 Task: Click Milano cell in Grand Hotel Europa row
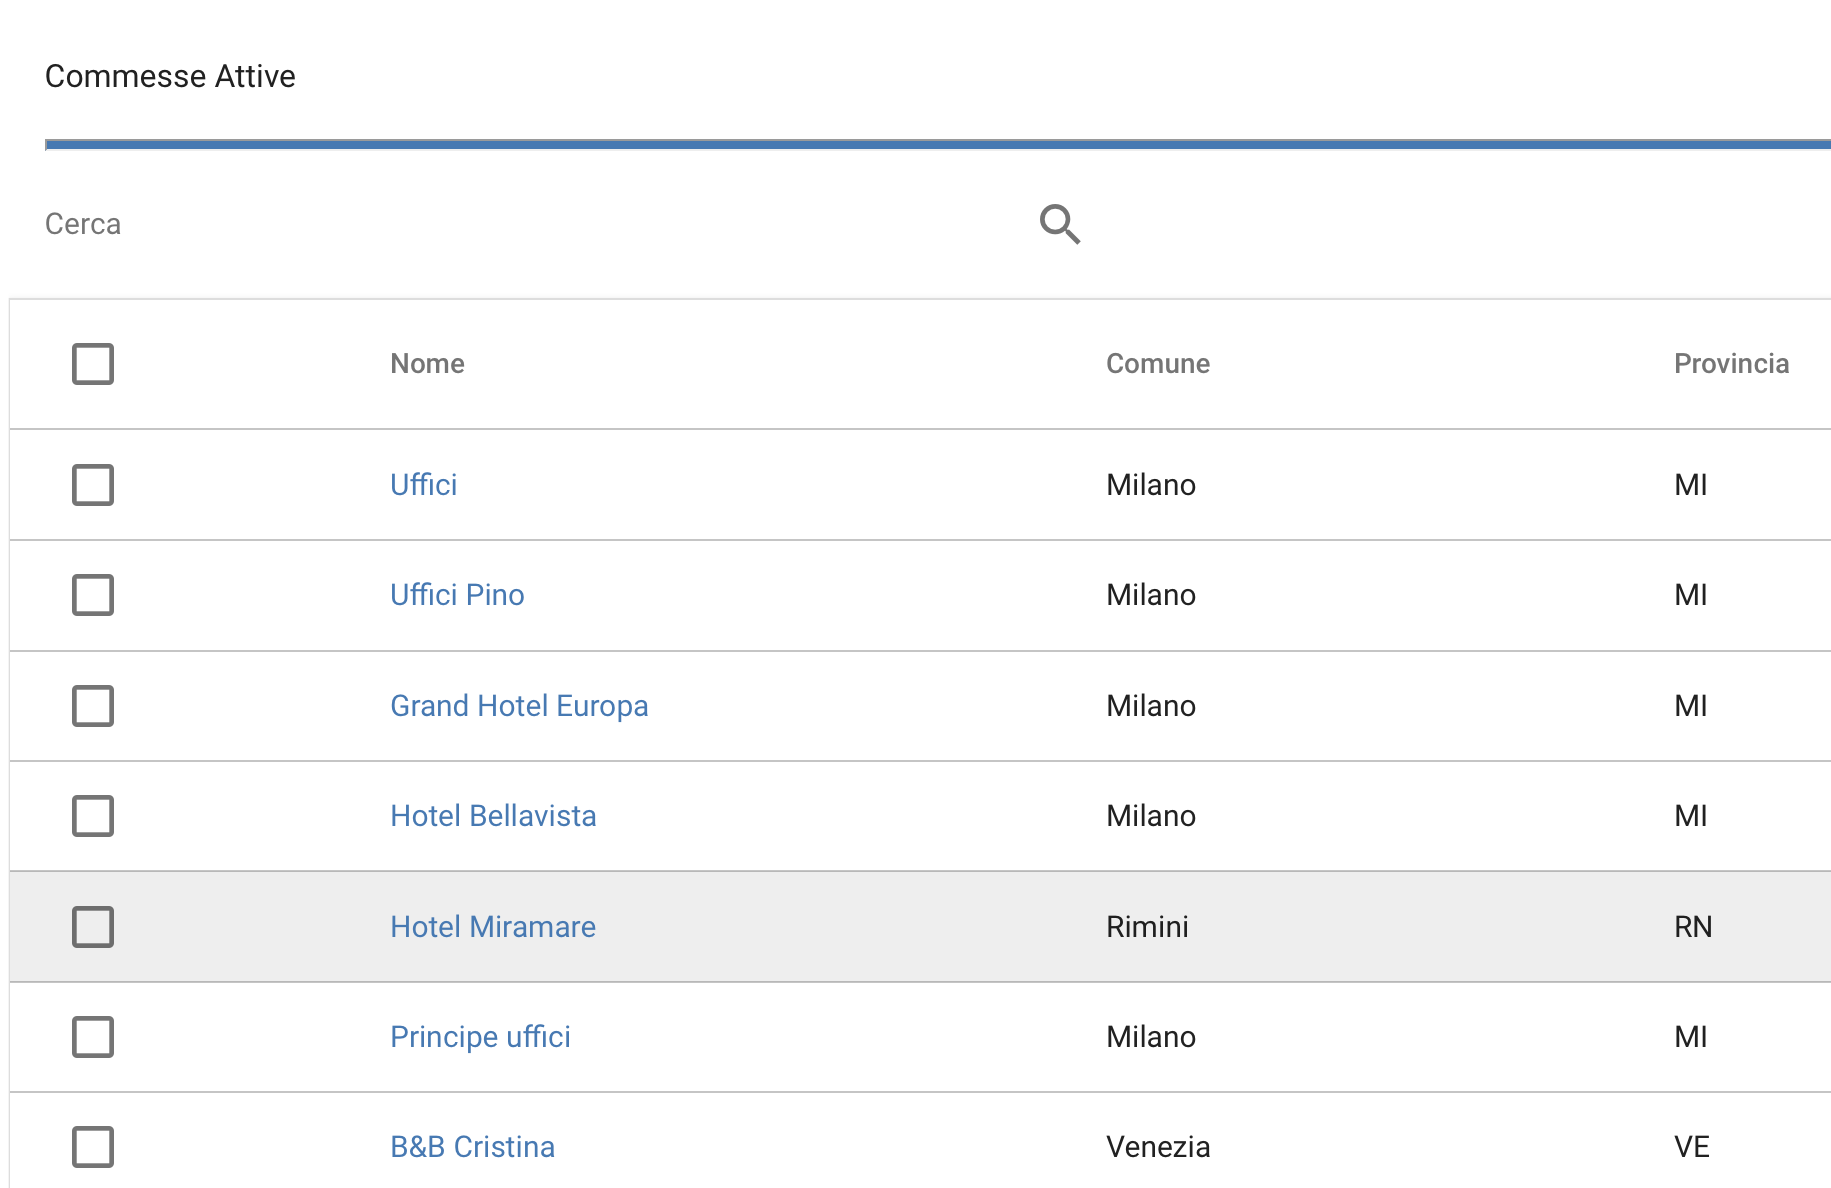1151,706
